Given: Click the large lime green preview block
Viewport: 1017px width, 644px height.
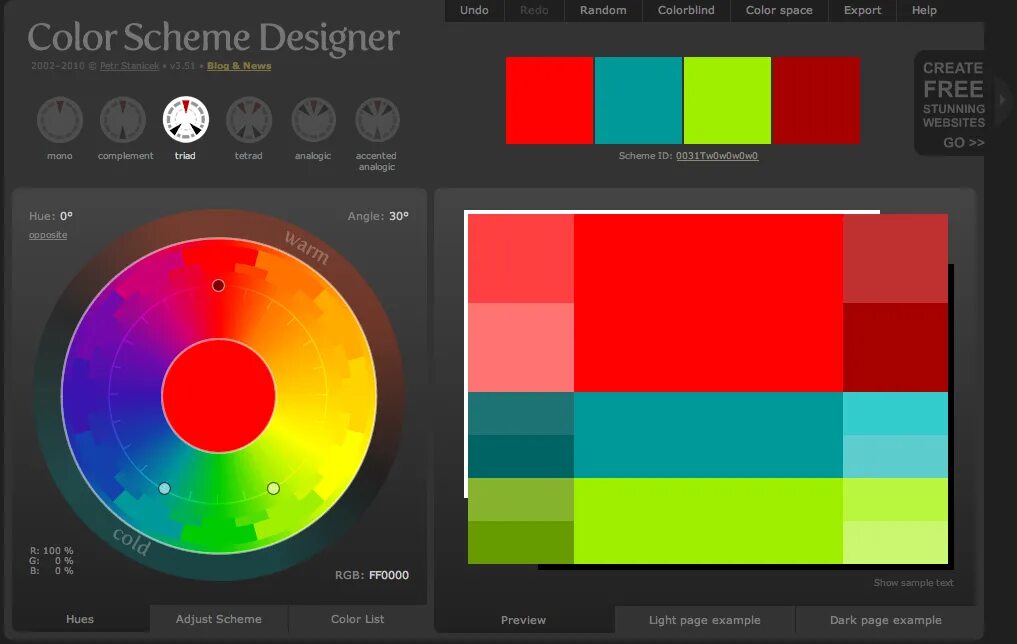Looking at the screenshot, I should click(708, 521).
